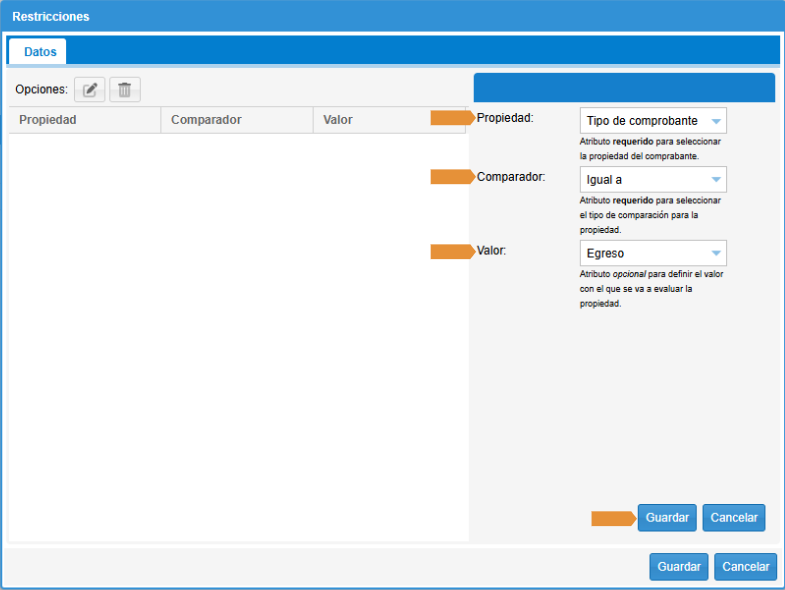Click Guardar in the dialog footer
The image size is (785, 590).
point(678,566)
